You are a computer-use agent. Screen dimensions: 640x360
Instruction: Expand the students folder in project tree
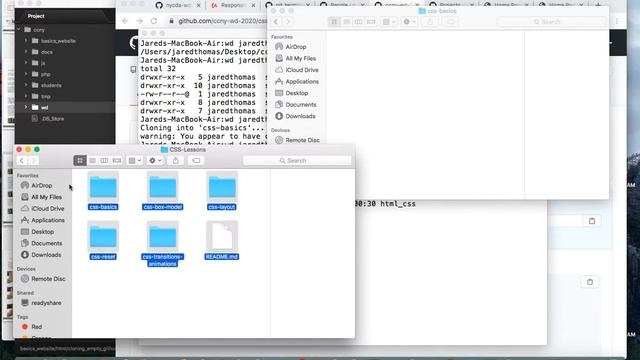coord(26,85)
